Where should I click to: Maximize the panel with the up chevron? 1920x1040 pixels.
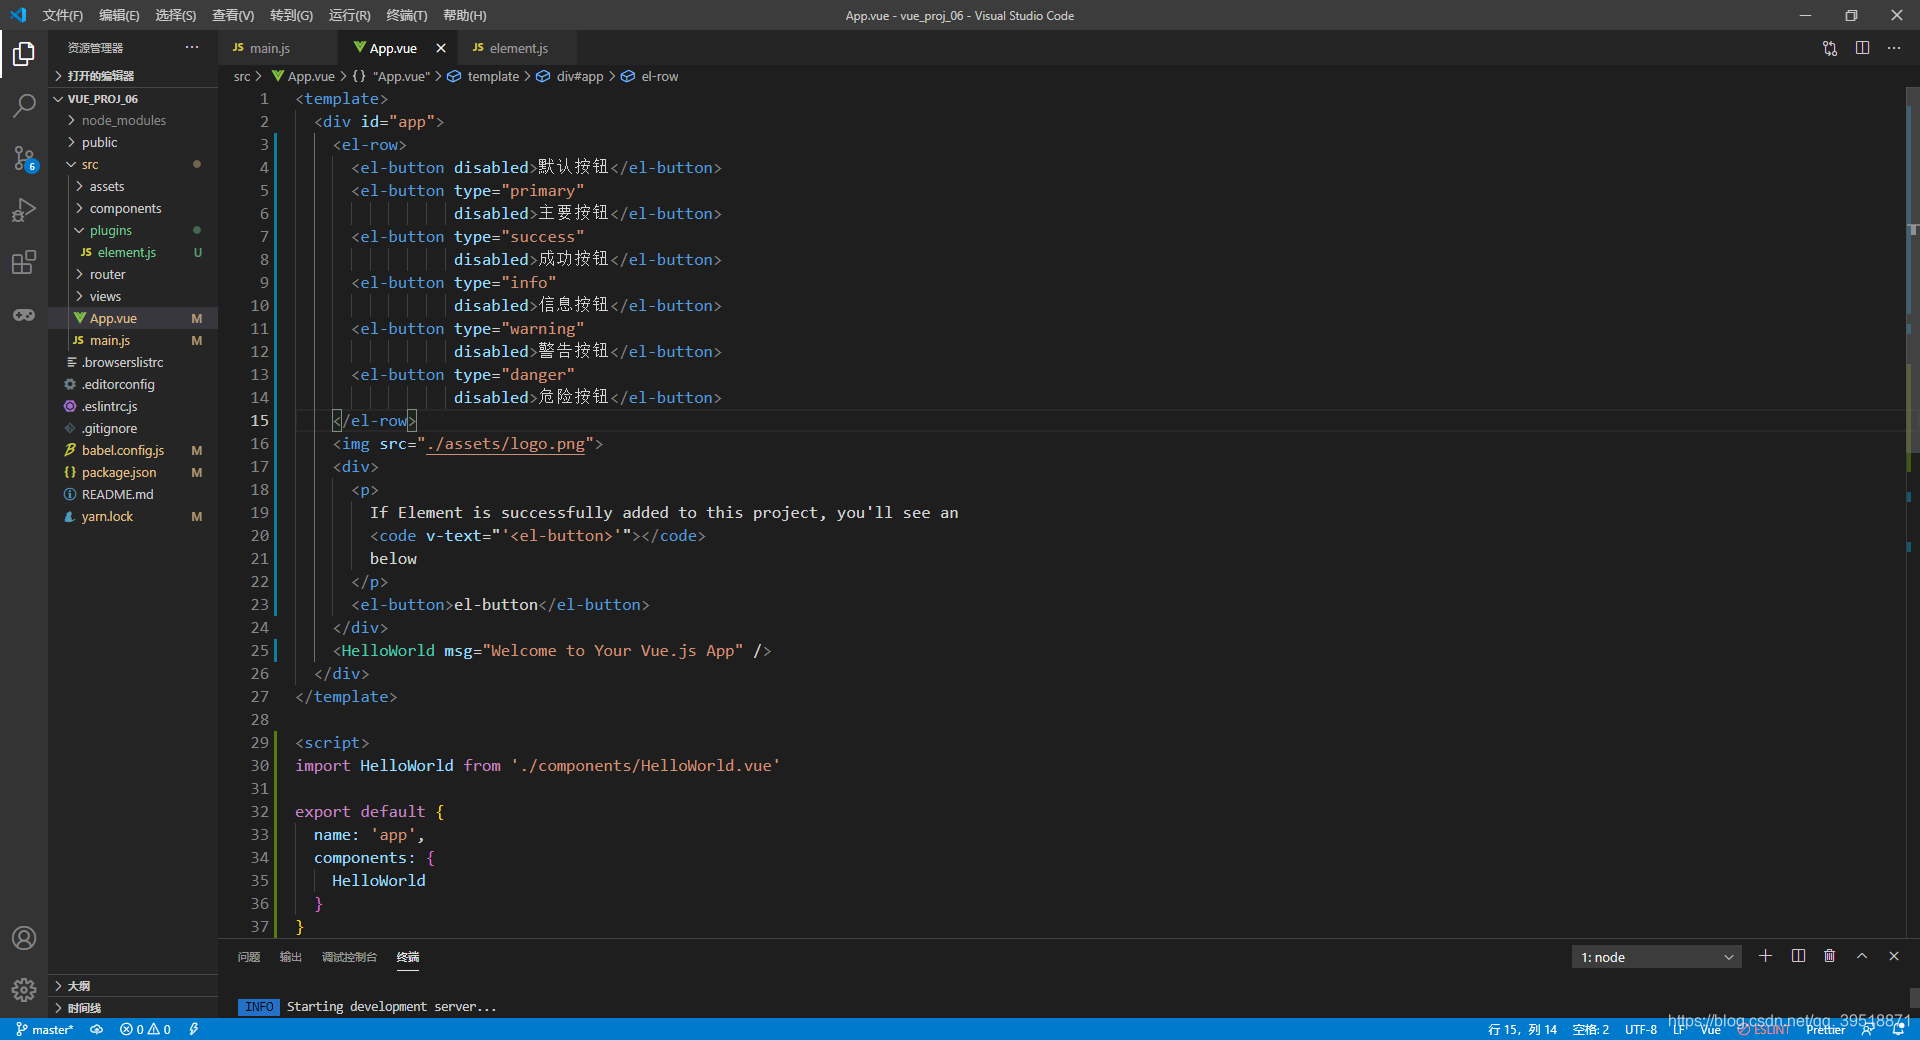click(x=1862, y=956)
